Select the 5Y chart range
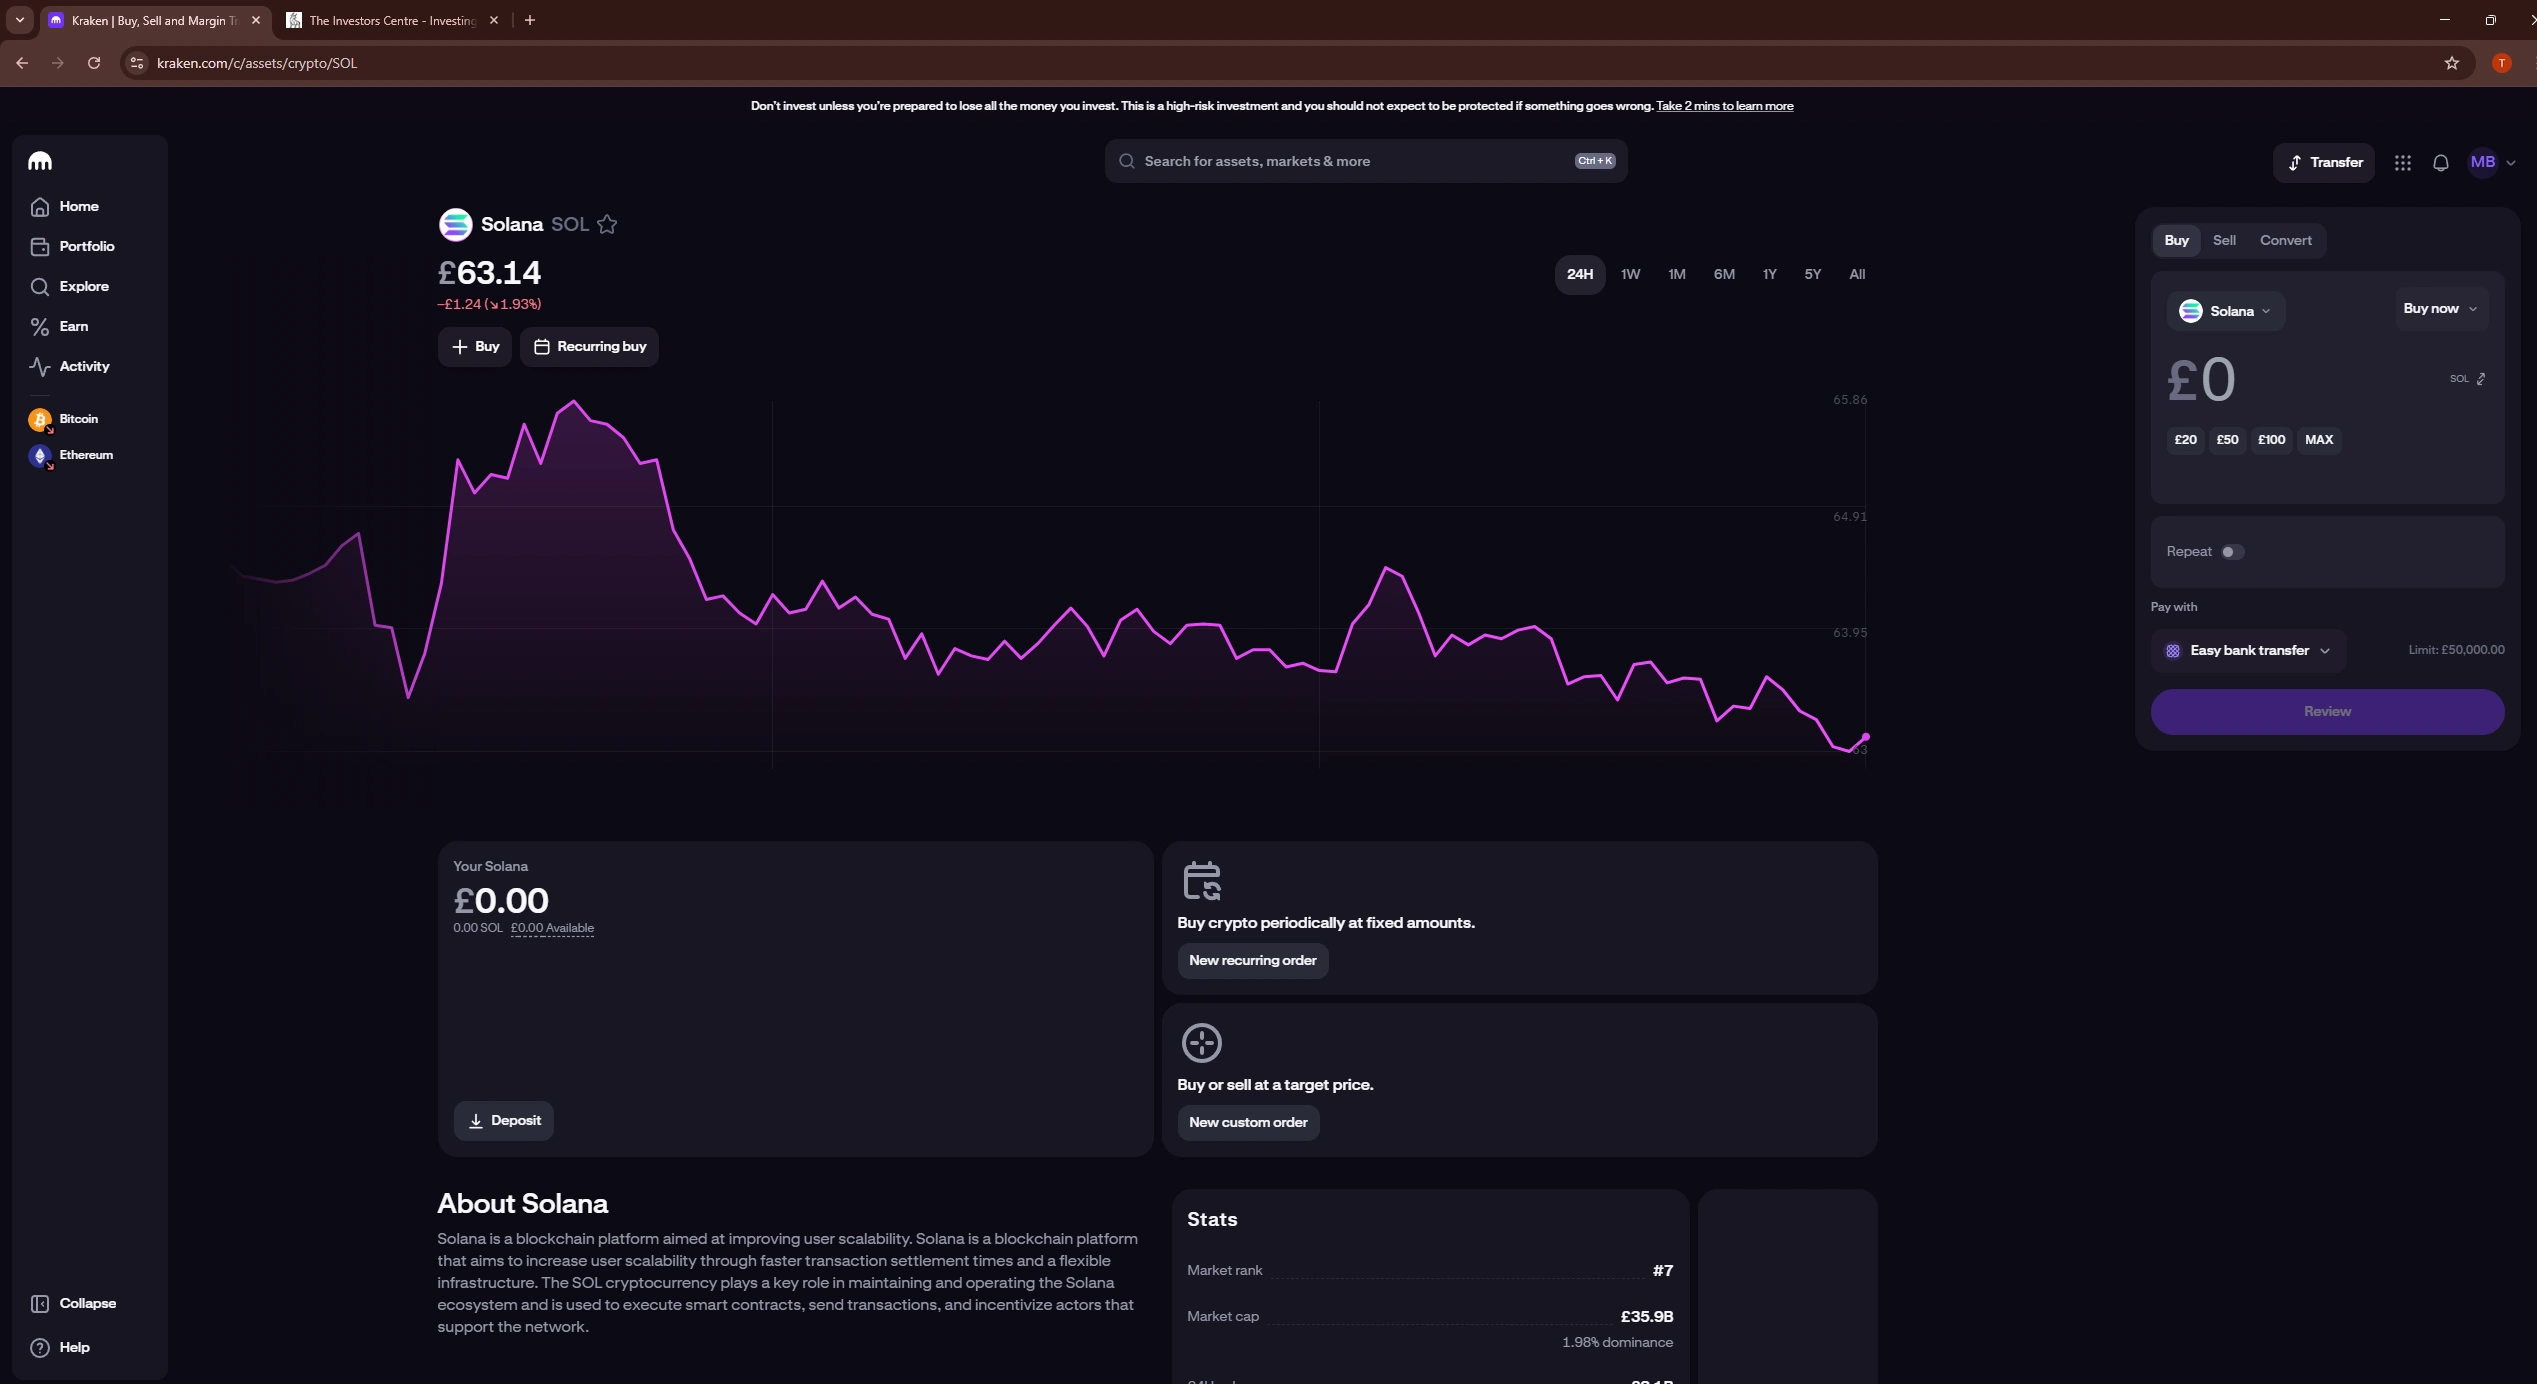 [x=1813, y=274]
